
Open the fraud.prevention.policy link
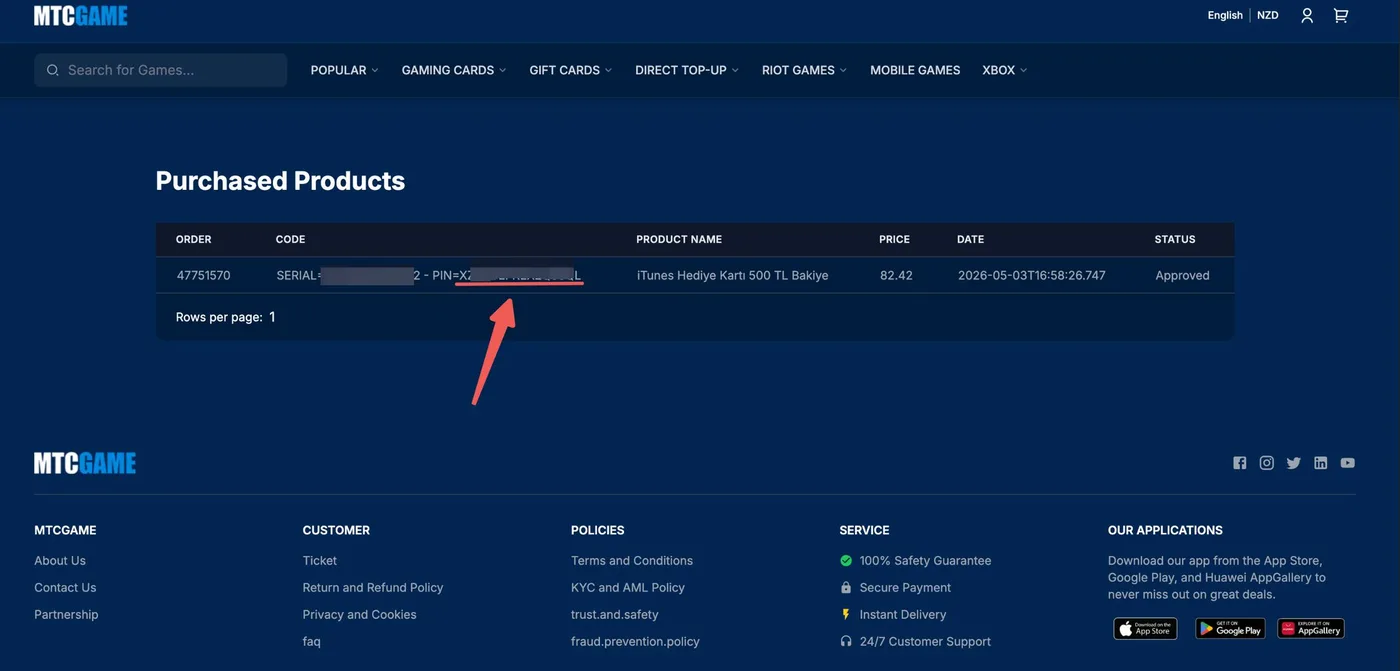pyautogui.click(x=635, y=642)
